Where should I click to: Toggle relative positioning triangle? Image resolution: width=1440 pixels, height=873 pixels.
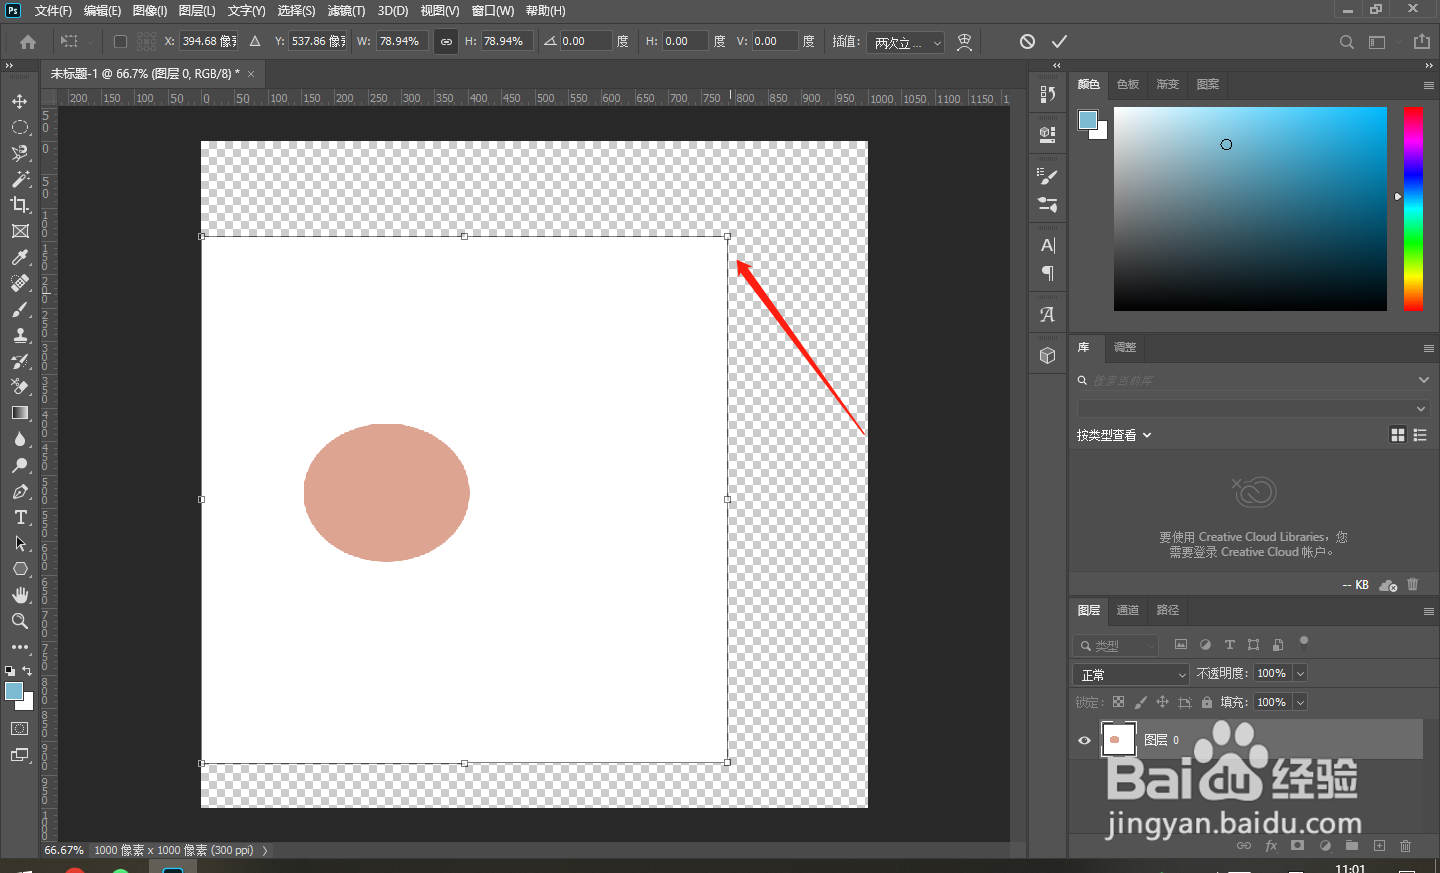(255, 41)
